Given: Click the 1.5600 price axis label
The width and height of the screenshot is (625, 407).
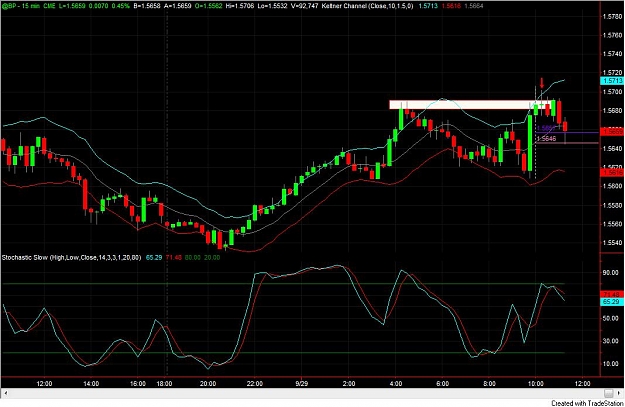Looking at the screenshot, I should pos(612,186).
